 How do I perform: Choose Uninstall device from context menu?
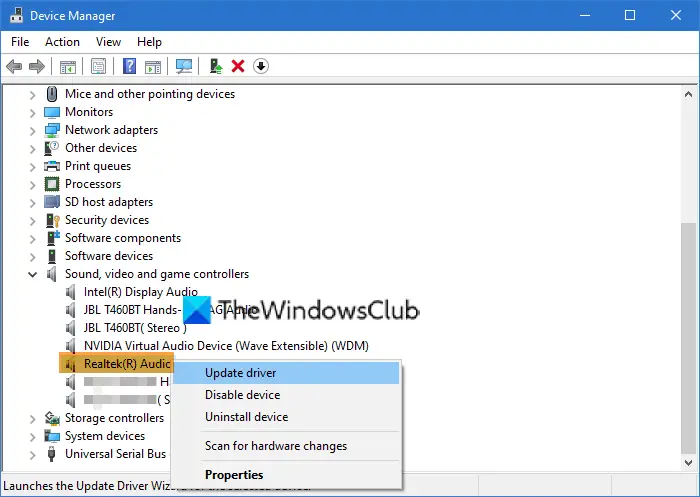click(286, 417)
